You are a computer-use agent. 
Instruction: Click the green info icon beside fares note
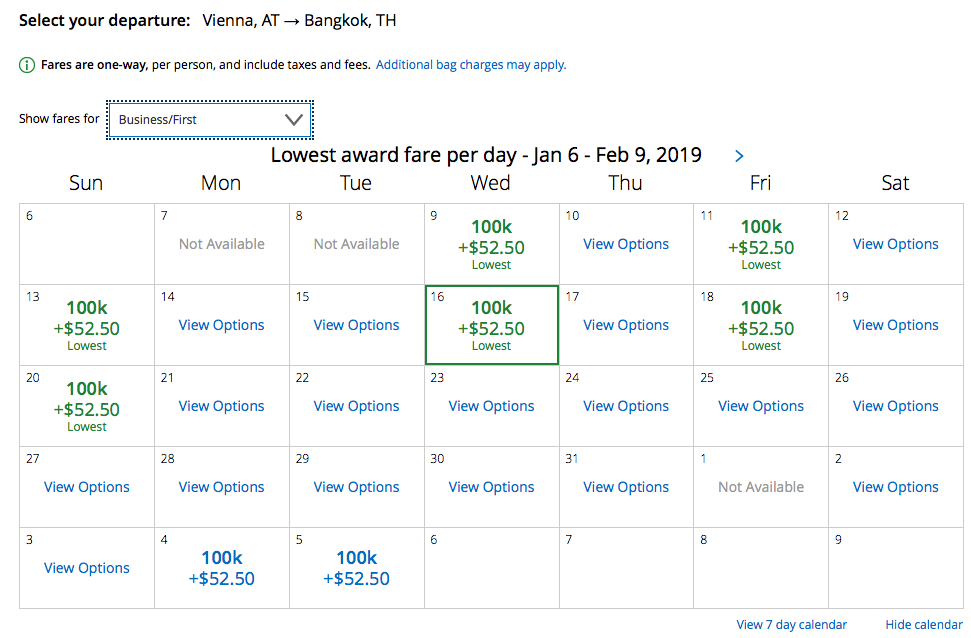tap(27, 65)
